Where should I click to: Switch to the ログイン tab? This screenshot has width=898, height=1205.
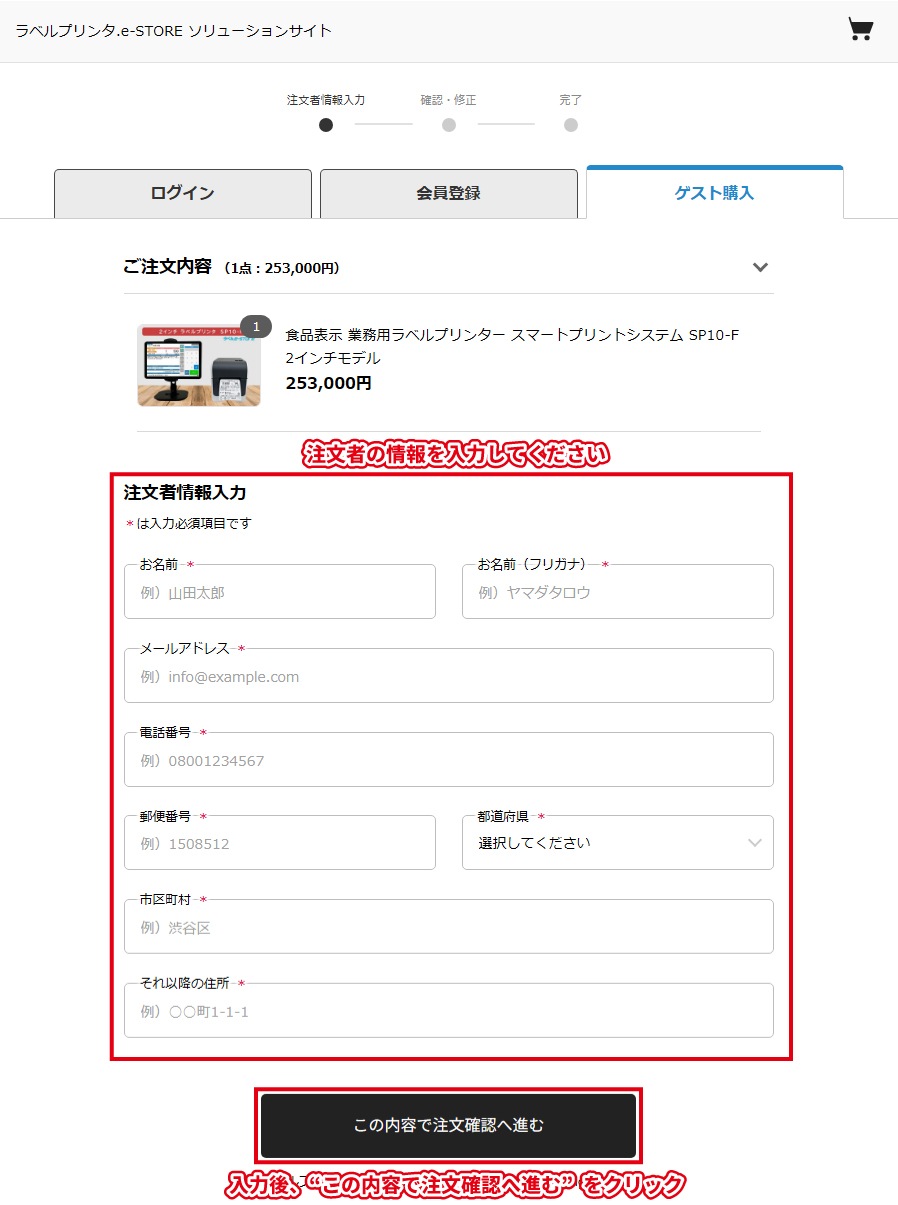click(183, 193)
